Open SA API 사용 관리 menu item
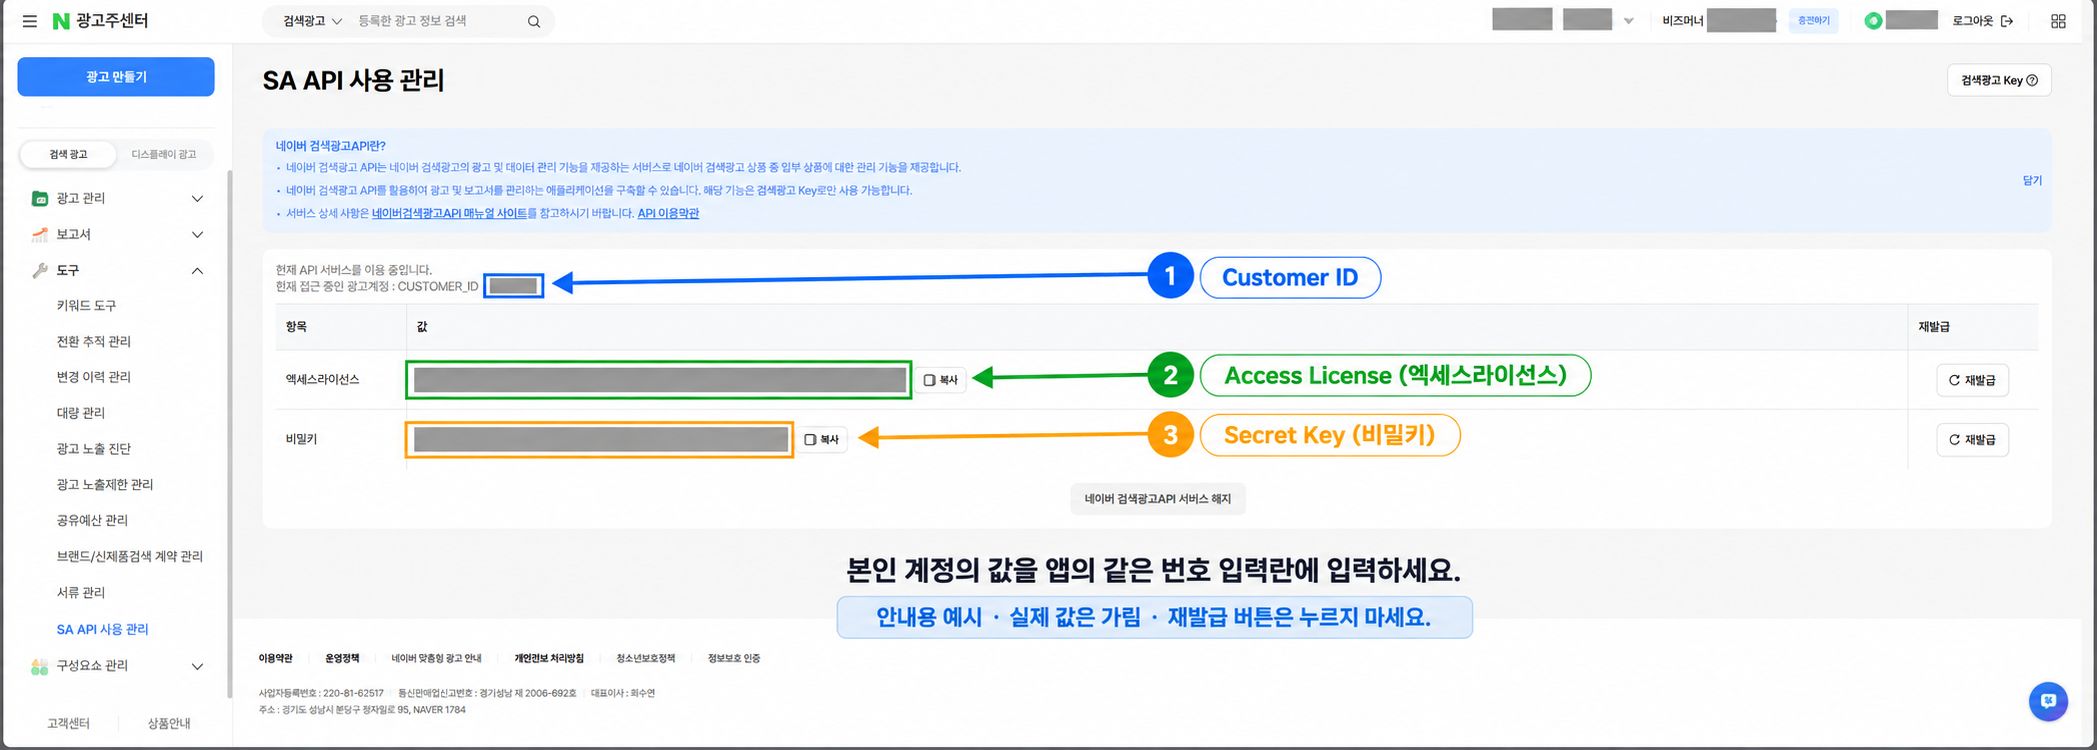This screenshot has width=2097, height=750. pyautogui.click(x=103, y=629)
